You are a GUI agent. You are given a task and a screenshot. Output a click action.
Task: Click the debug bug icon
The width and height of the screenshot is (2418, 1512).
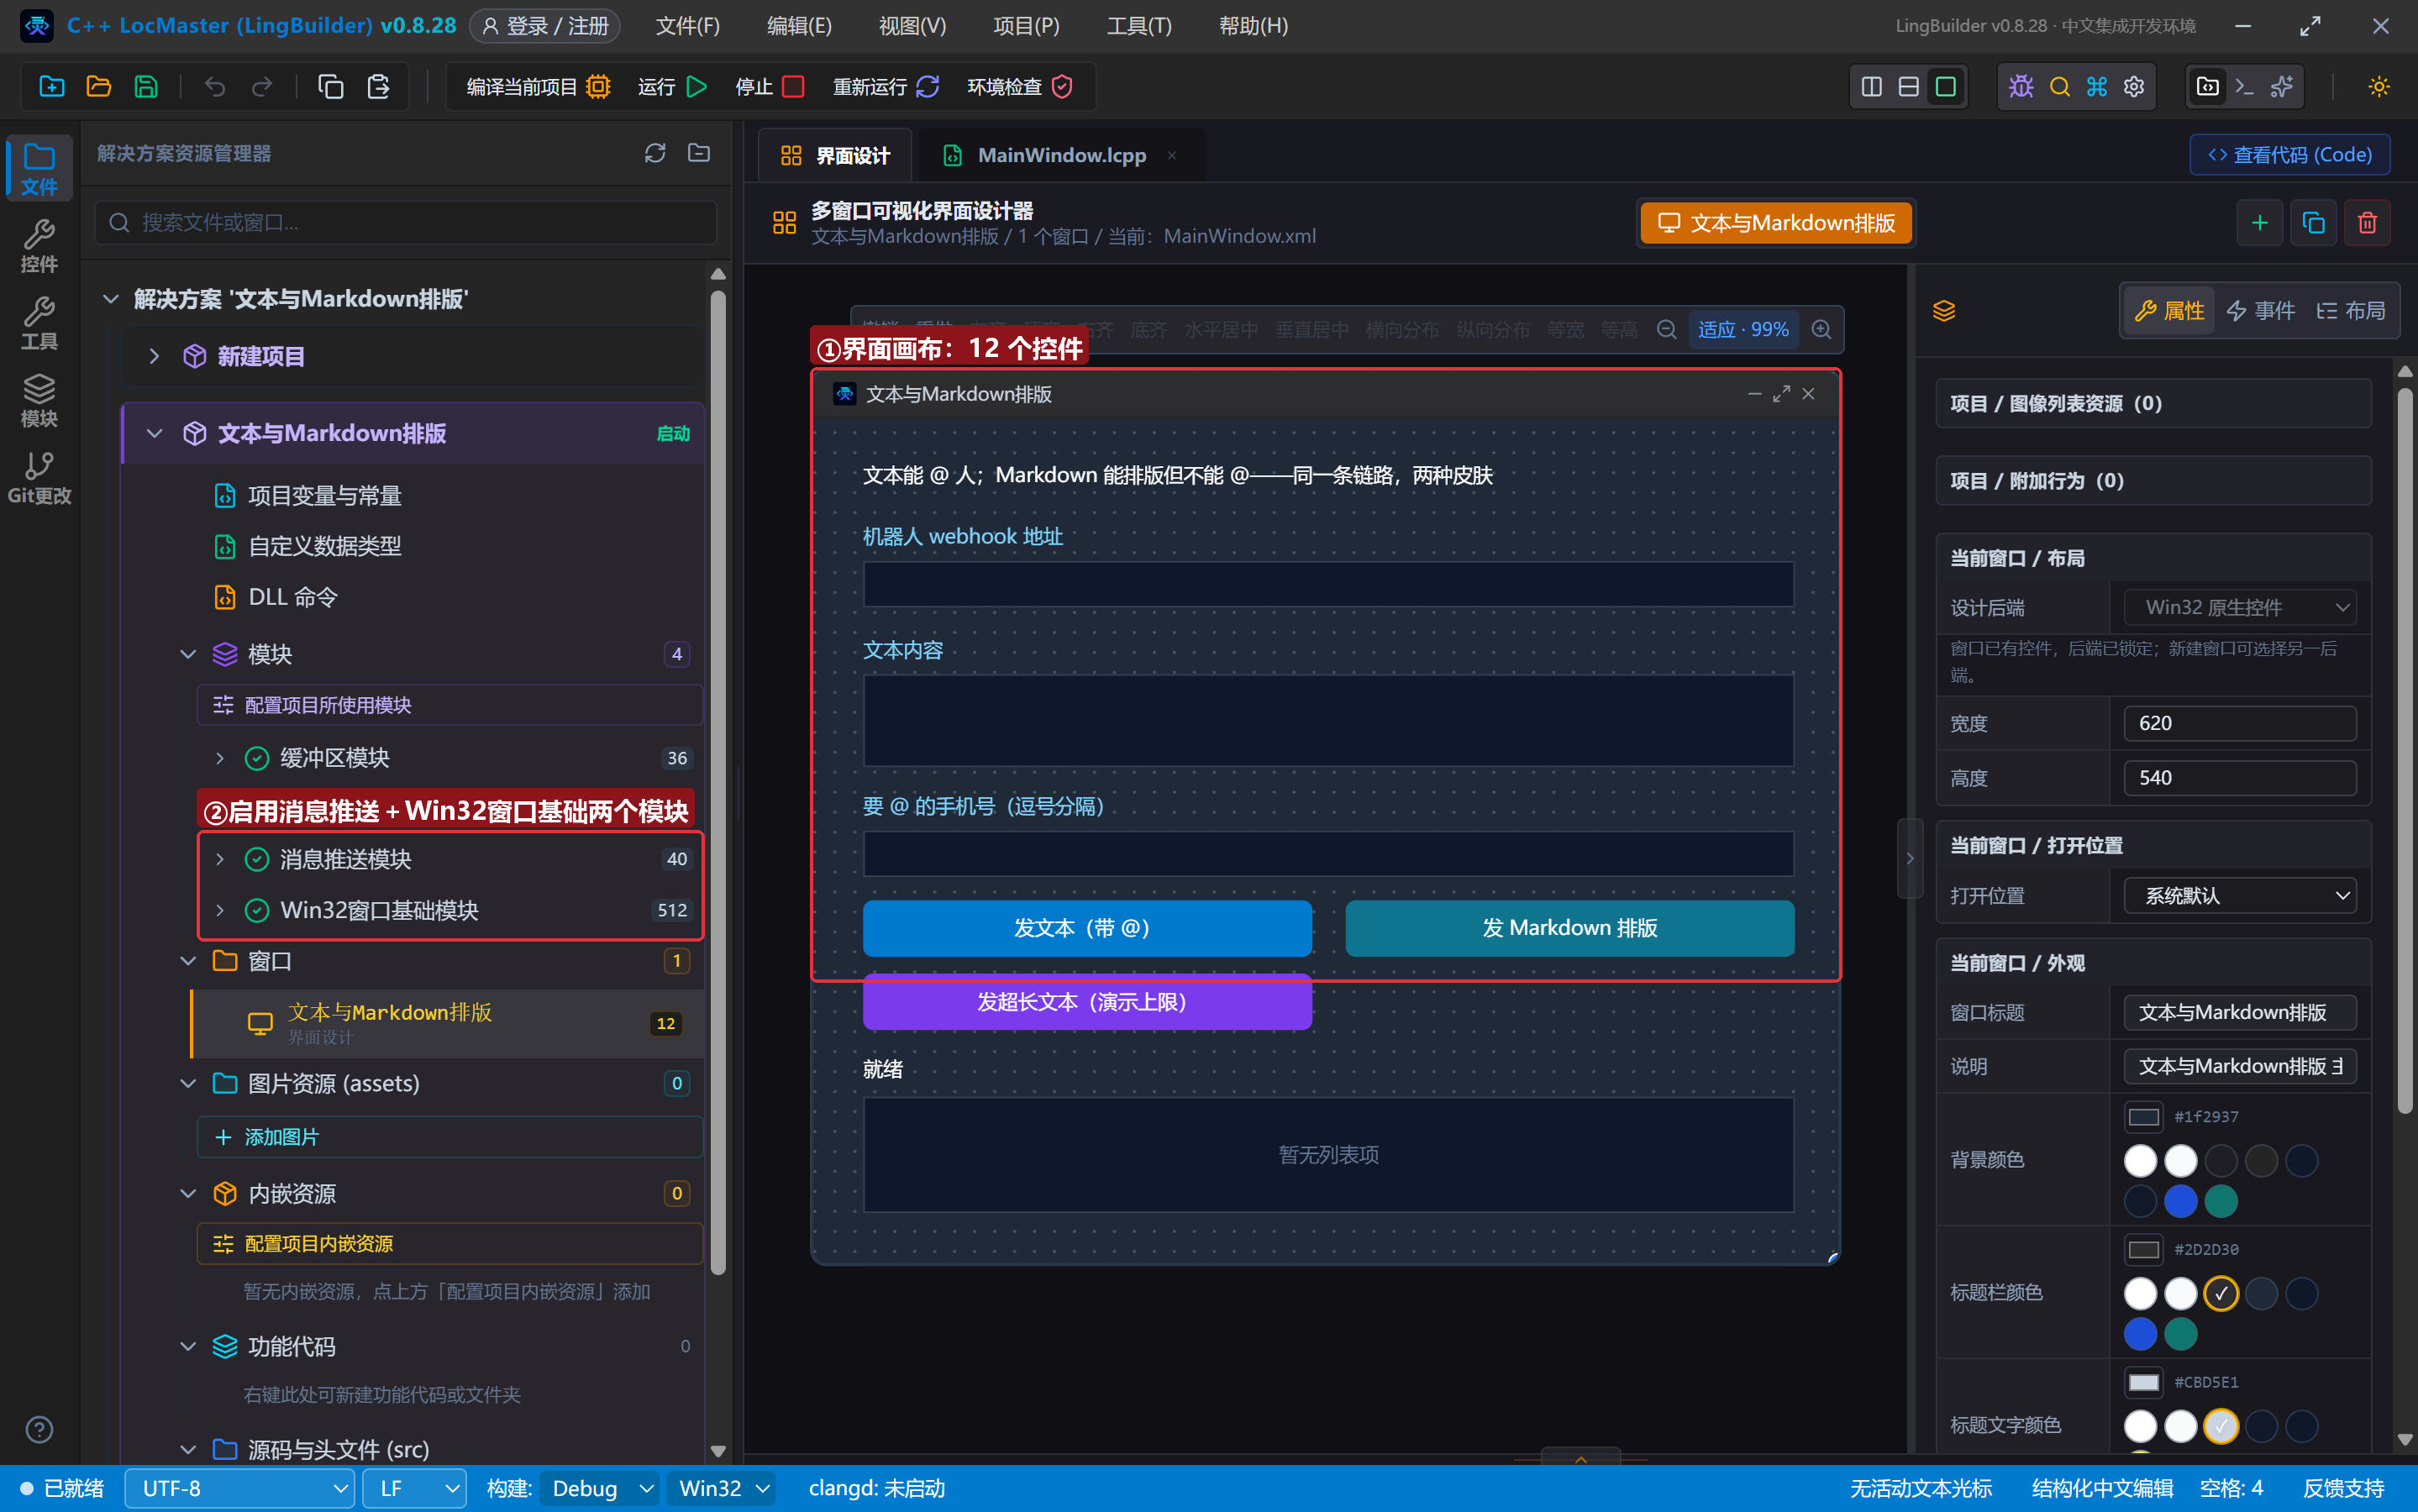(2021, 87)
